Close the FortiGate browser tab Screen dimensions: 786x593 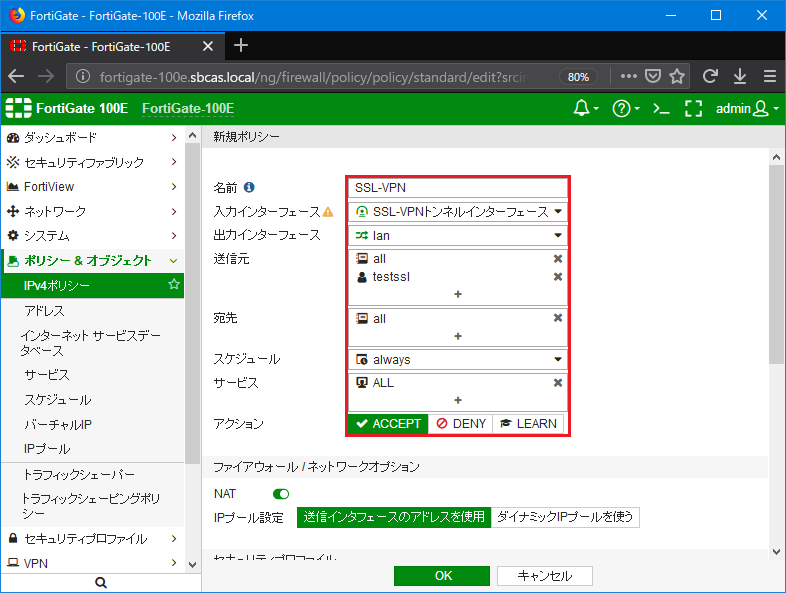point(208,46)
